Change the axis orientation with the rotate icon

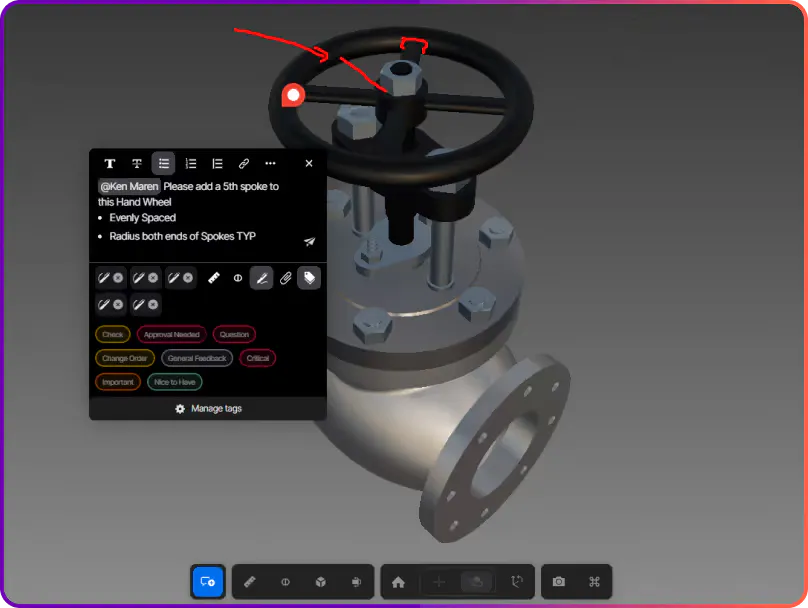[x=517, y=582]
